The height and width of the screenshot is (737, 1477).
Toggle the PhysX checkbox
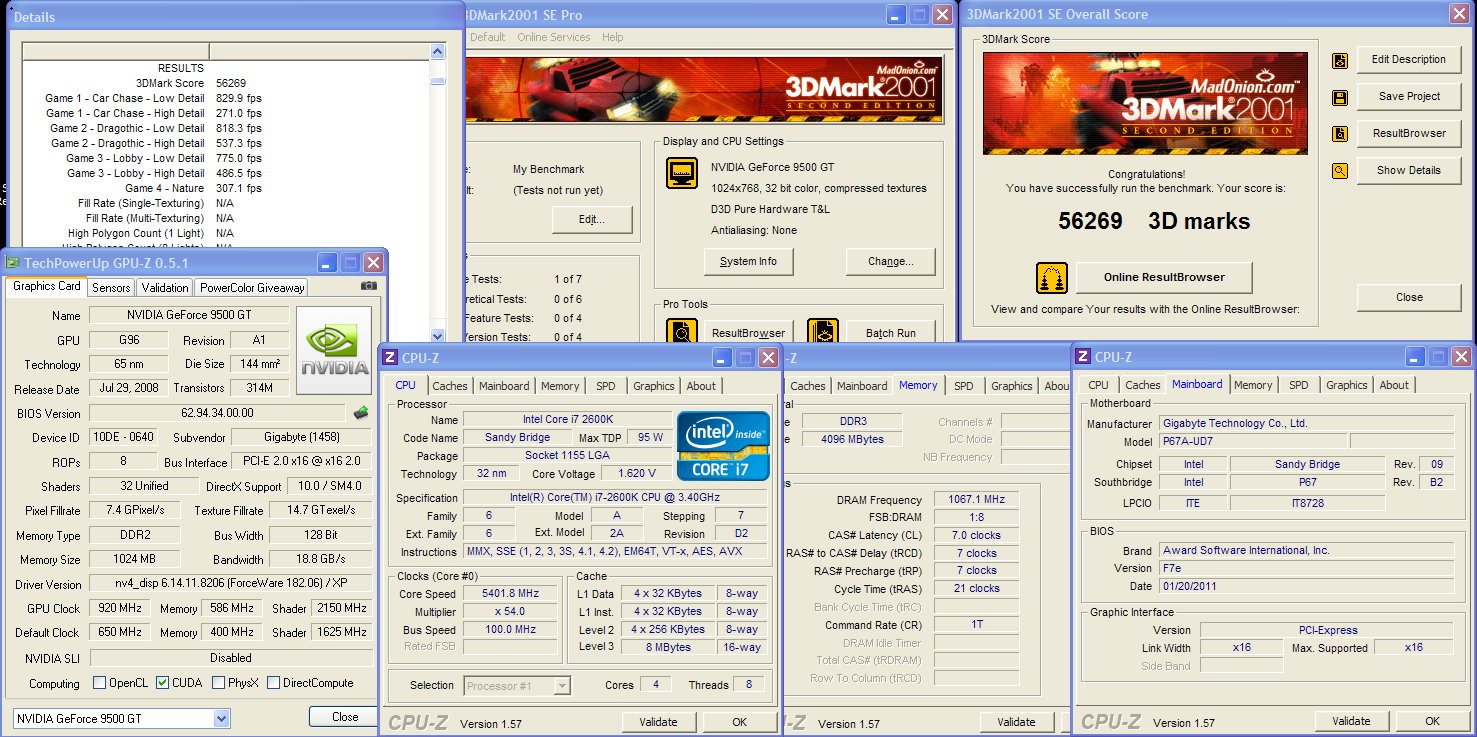pyautogui.click(x=219, y=683)
